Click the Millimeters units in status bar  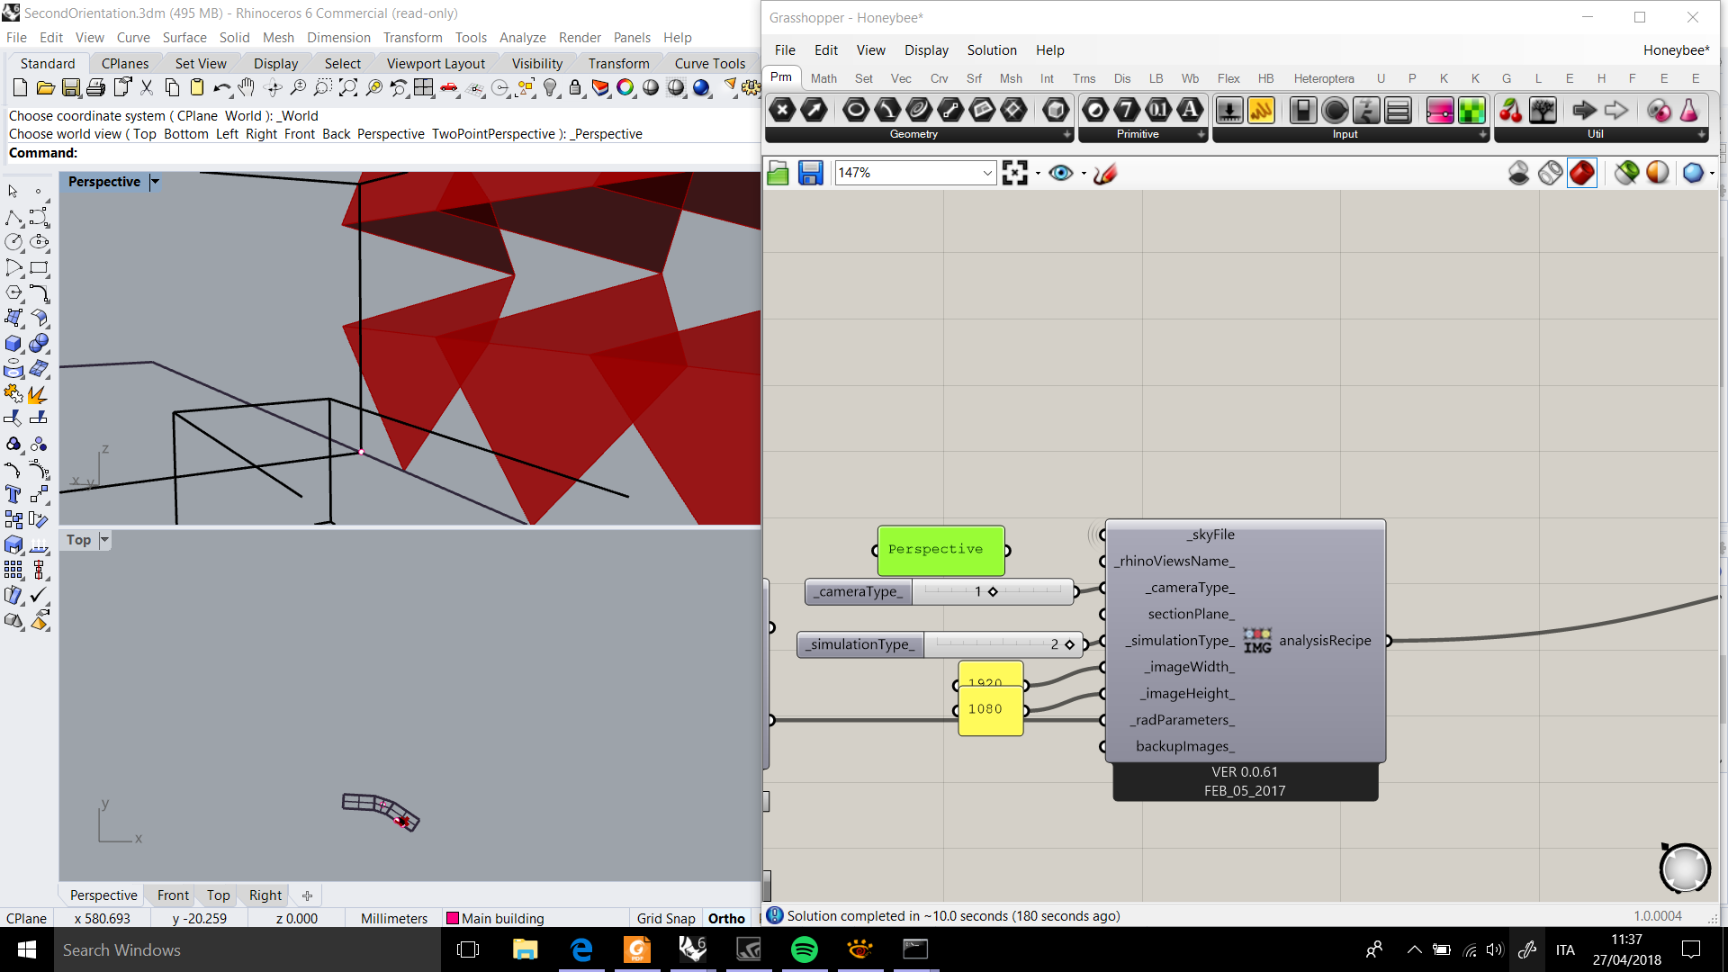394,918
